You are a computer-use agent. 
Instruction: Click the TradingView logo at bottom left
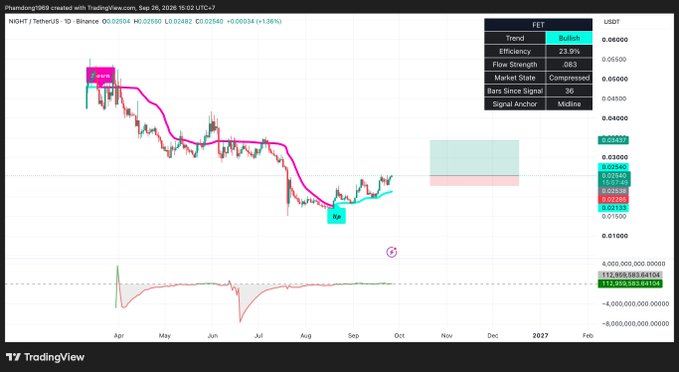tap(45, 357)
